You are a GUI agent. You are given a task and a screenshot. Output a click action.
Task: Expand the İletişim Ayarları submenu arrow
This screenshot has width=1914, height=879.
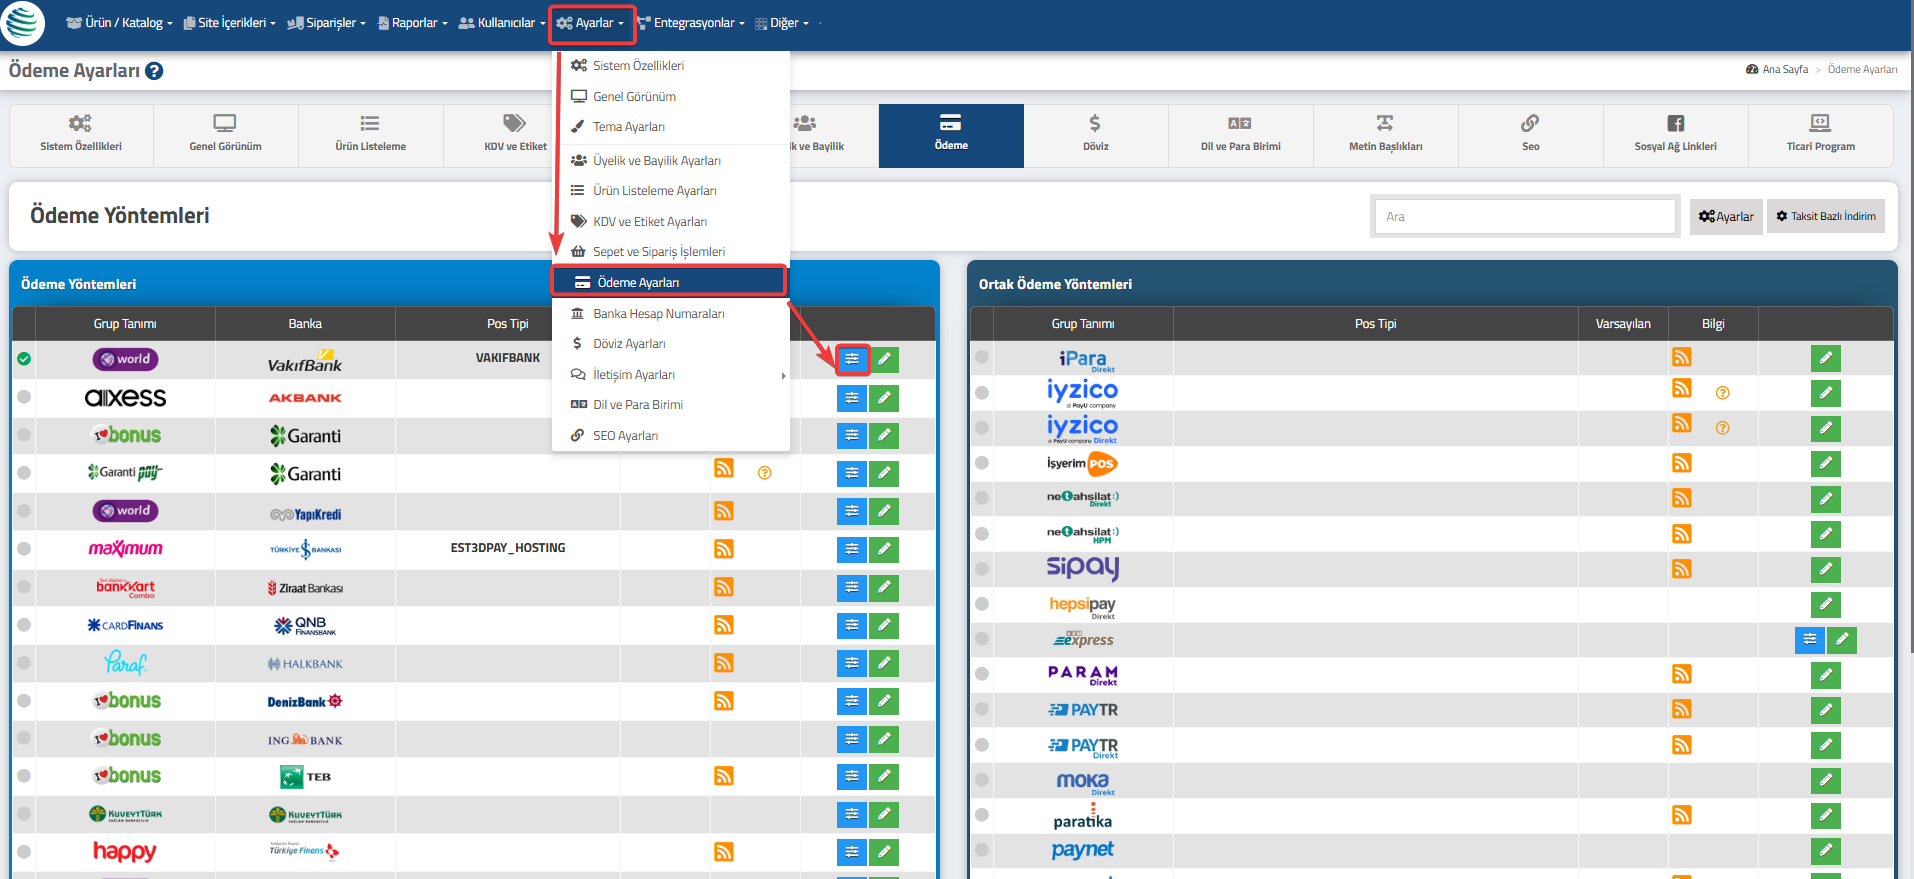coord(783,375)
